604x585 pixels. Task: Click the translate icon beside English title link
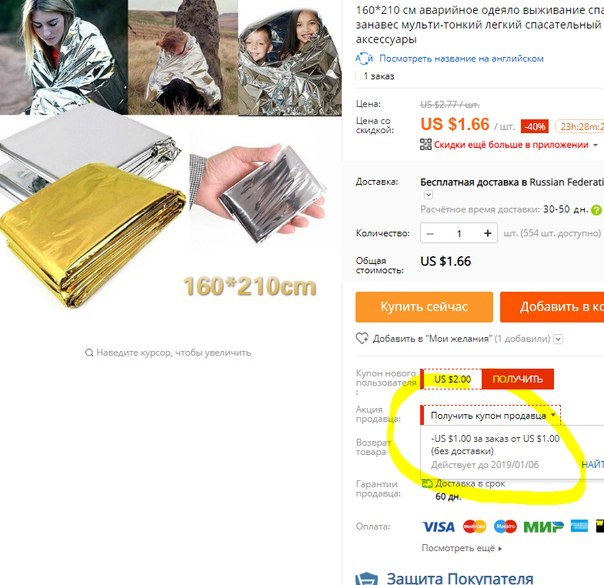(x=364, y=59)
